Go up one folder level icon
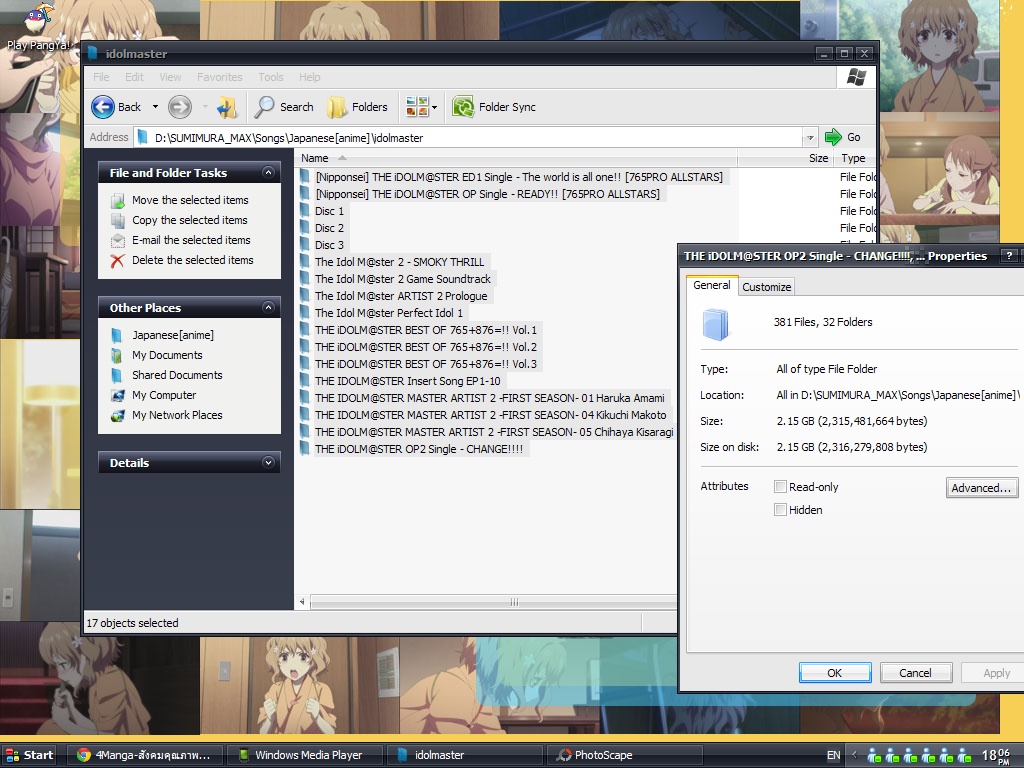 point(227,107)
